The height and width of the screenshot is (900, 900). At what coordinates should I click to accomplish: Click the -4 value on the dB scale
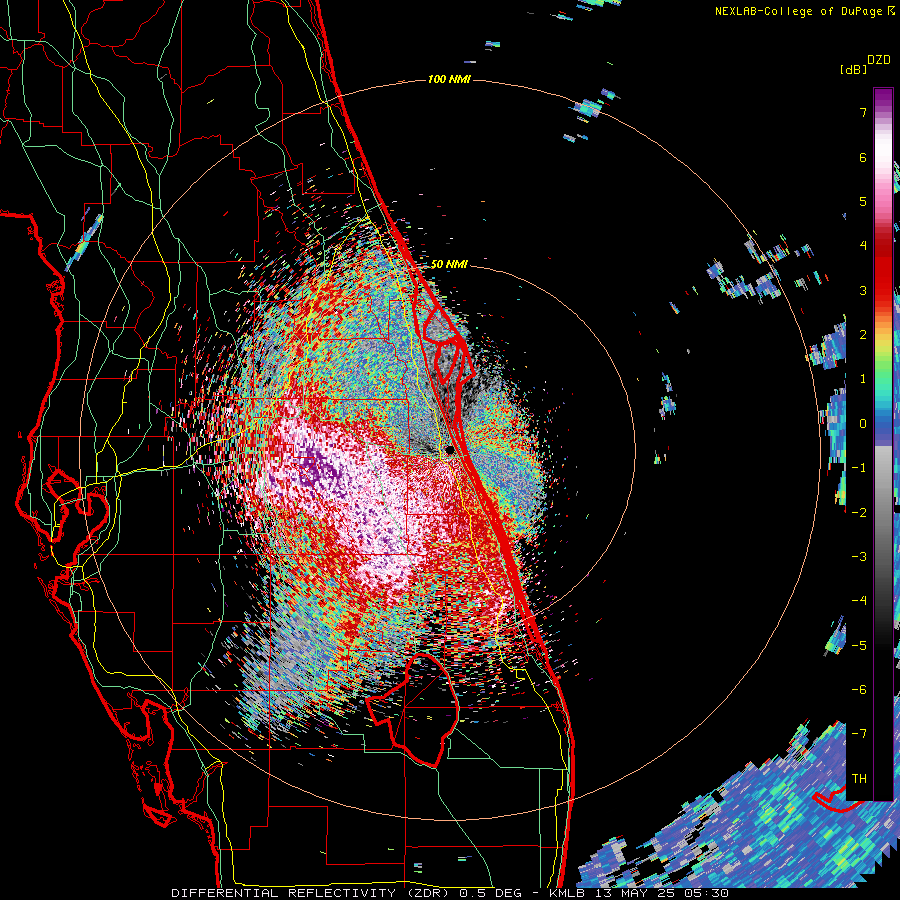[859, 601]
